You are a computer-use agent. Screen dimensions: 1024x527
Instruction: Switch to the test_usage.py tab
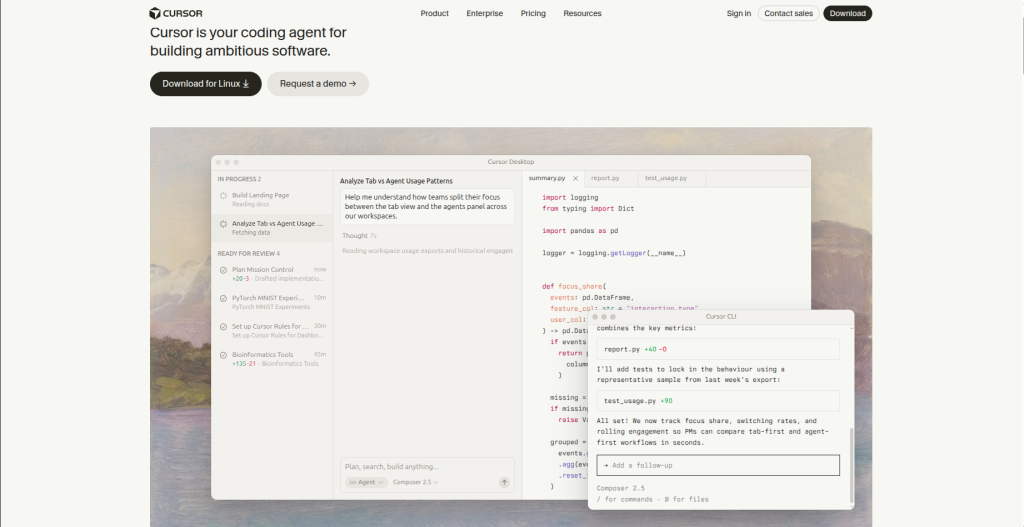click(x=665, y=178)
